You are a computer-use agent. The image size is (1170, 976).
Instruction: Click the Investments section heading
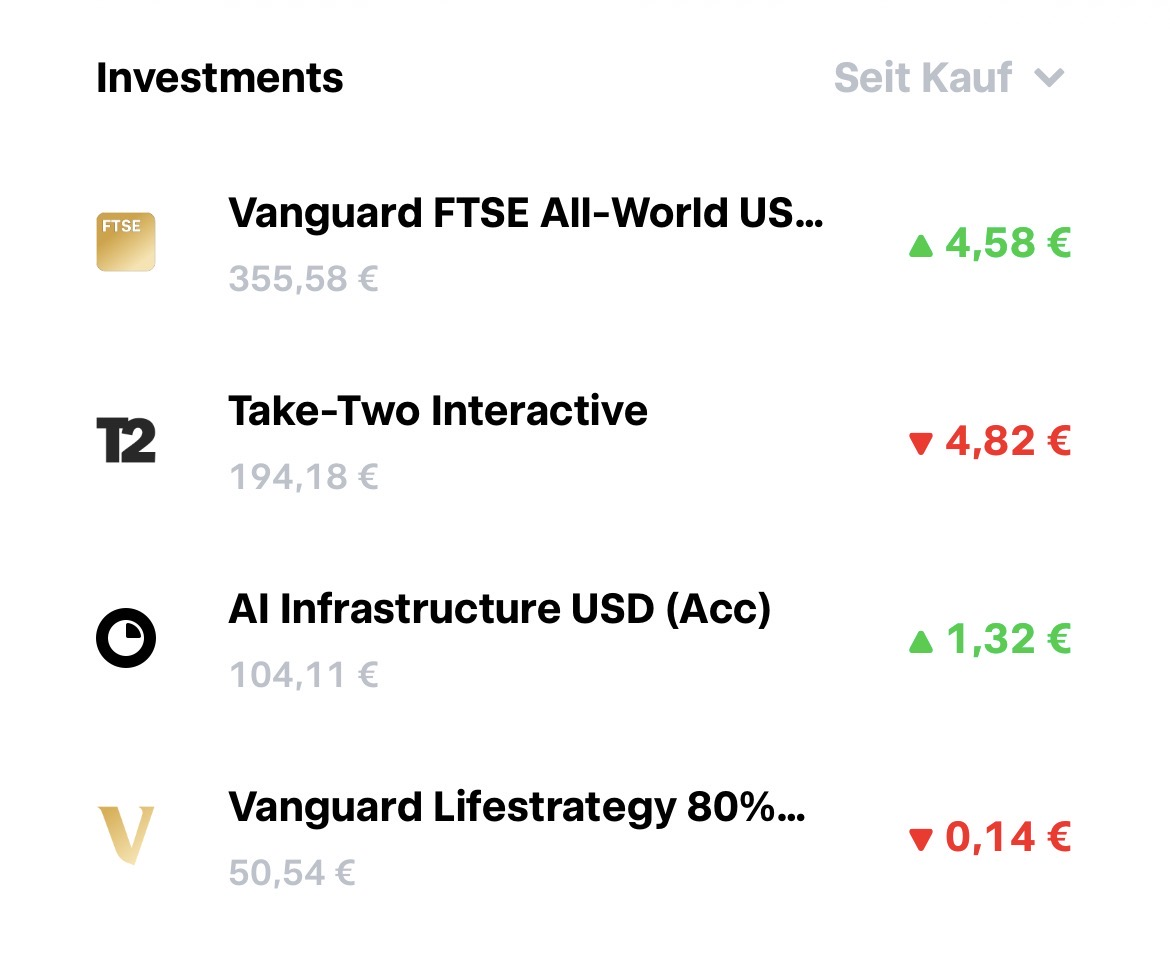[220, 78]
